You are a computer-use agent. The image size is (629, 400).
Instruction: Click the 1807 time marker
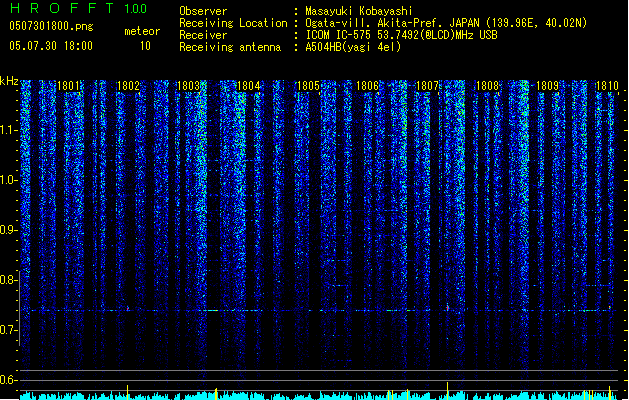point(428,86)
